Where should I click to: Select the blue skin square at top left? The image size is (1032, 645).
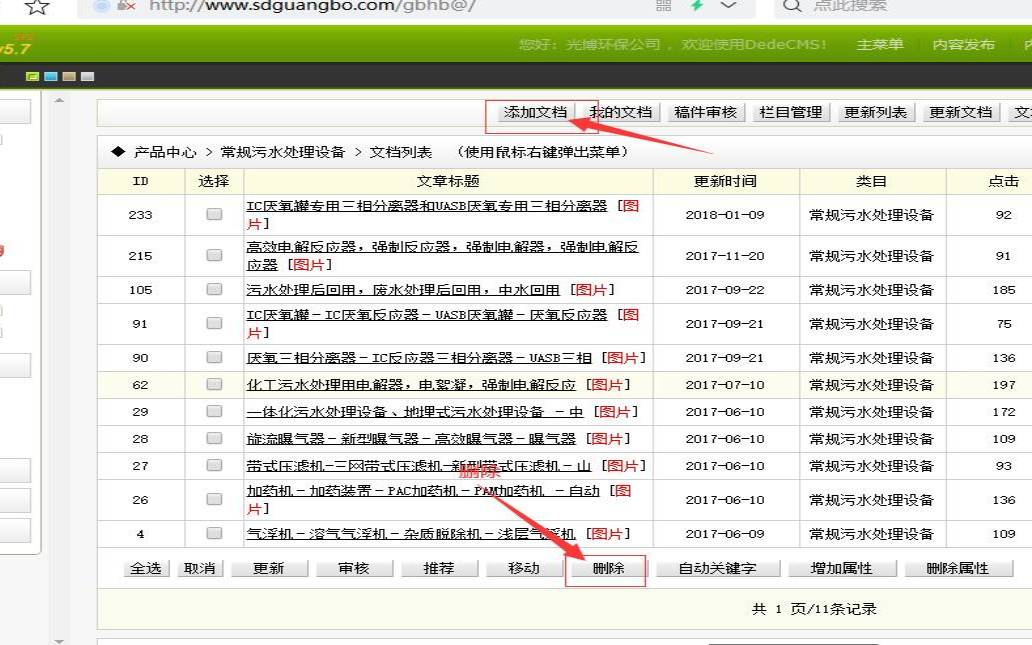[50, 76]
